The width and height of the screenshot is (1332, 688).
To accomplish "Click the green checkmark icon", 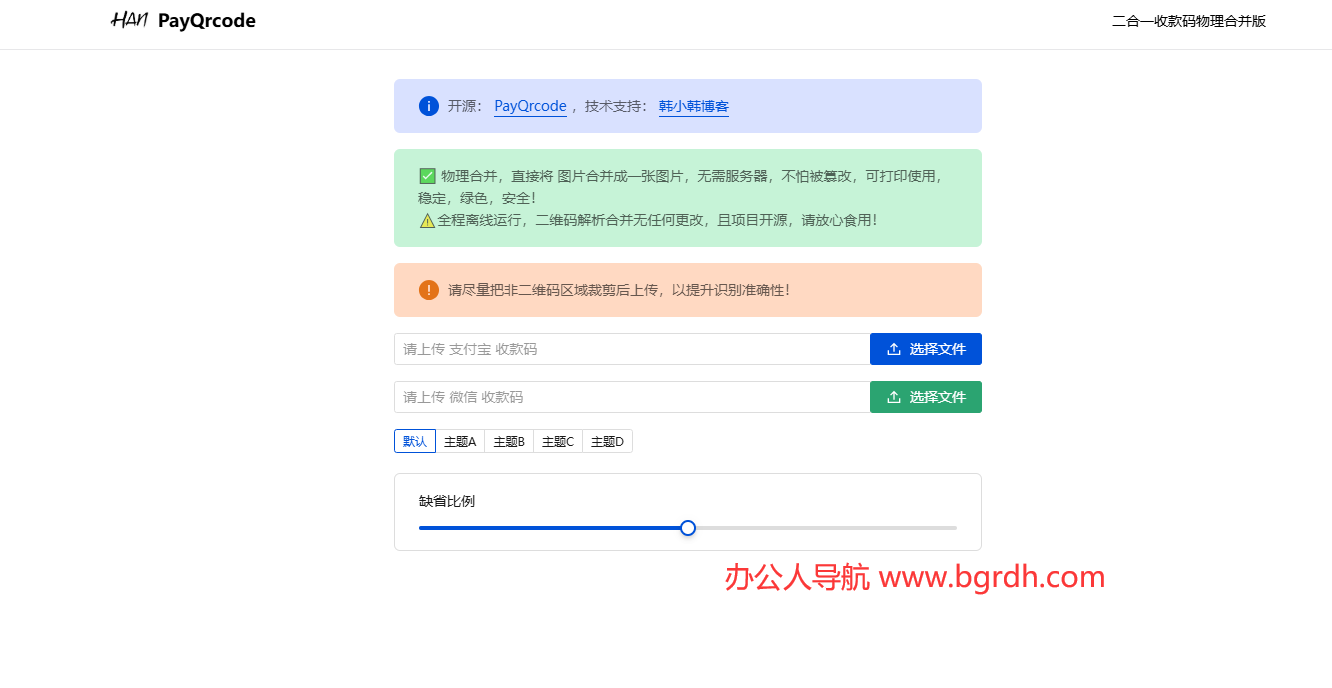I will click(425, 175).
